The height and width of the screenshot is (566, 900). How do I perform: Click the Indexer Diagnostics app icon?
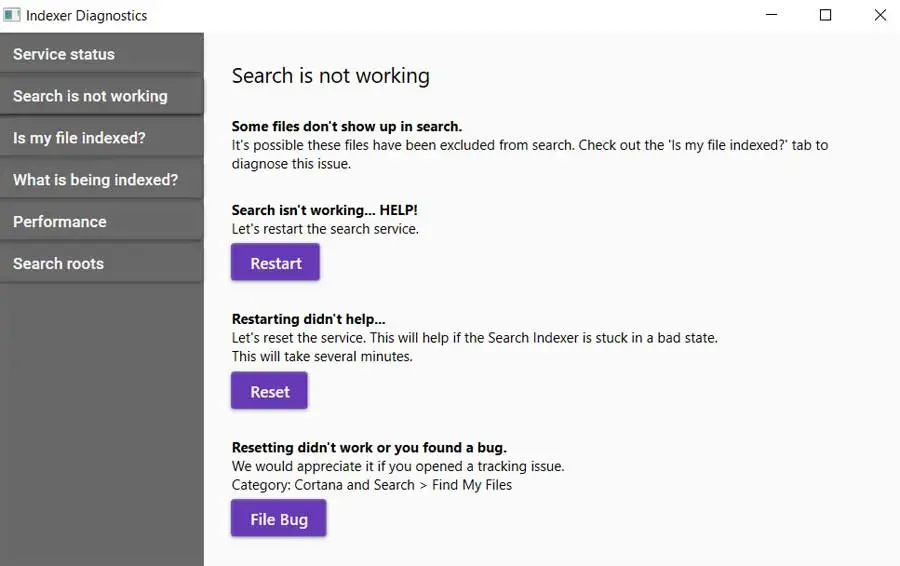tap(12, 15)
